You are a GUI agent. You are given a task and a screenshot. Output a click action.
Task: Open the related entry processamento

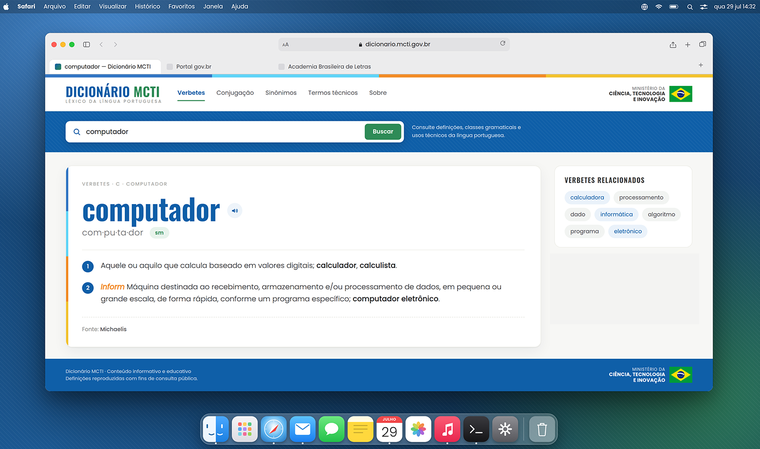coord(641,197)
